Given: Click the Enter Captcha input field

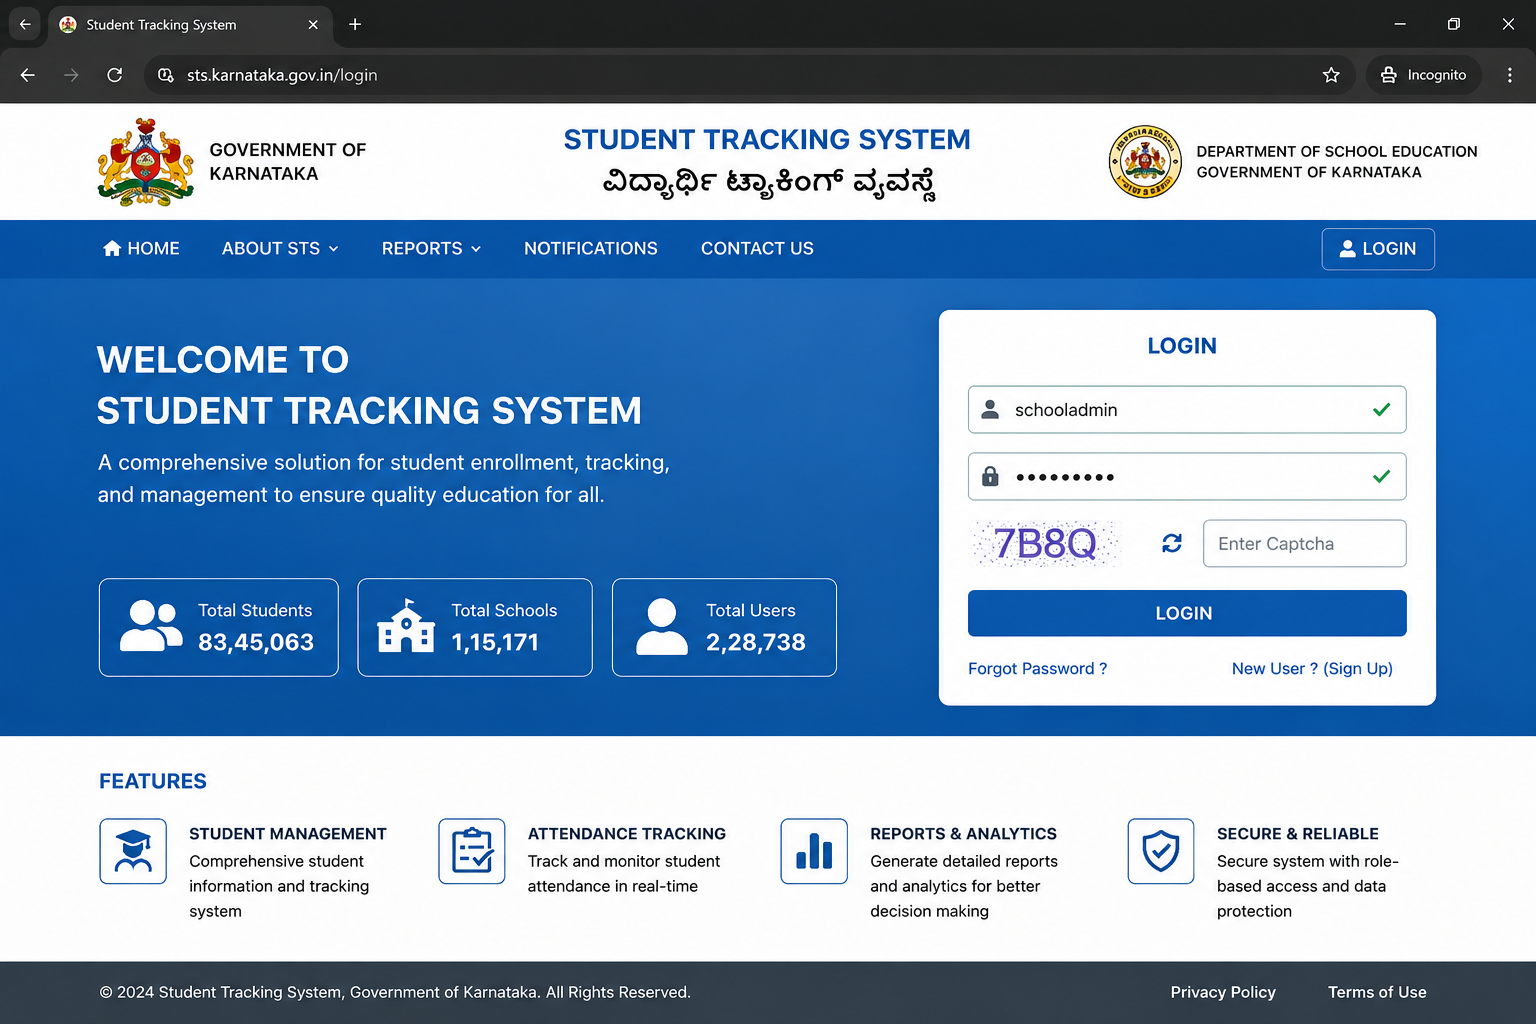Looking at the screenshot, I should coord(1304,543).
